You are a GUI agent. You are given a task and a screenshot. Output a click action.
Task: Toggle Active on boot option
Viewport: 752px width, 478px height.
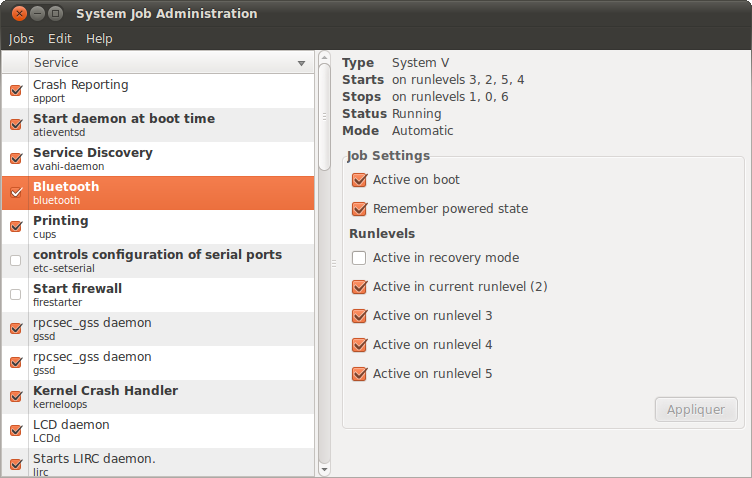[359, 180]
